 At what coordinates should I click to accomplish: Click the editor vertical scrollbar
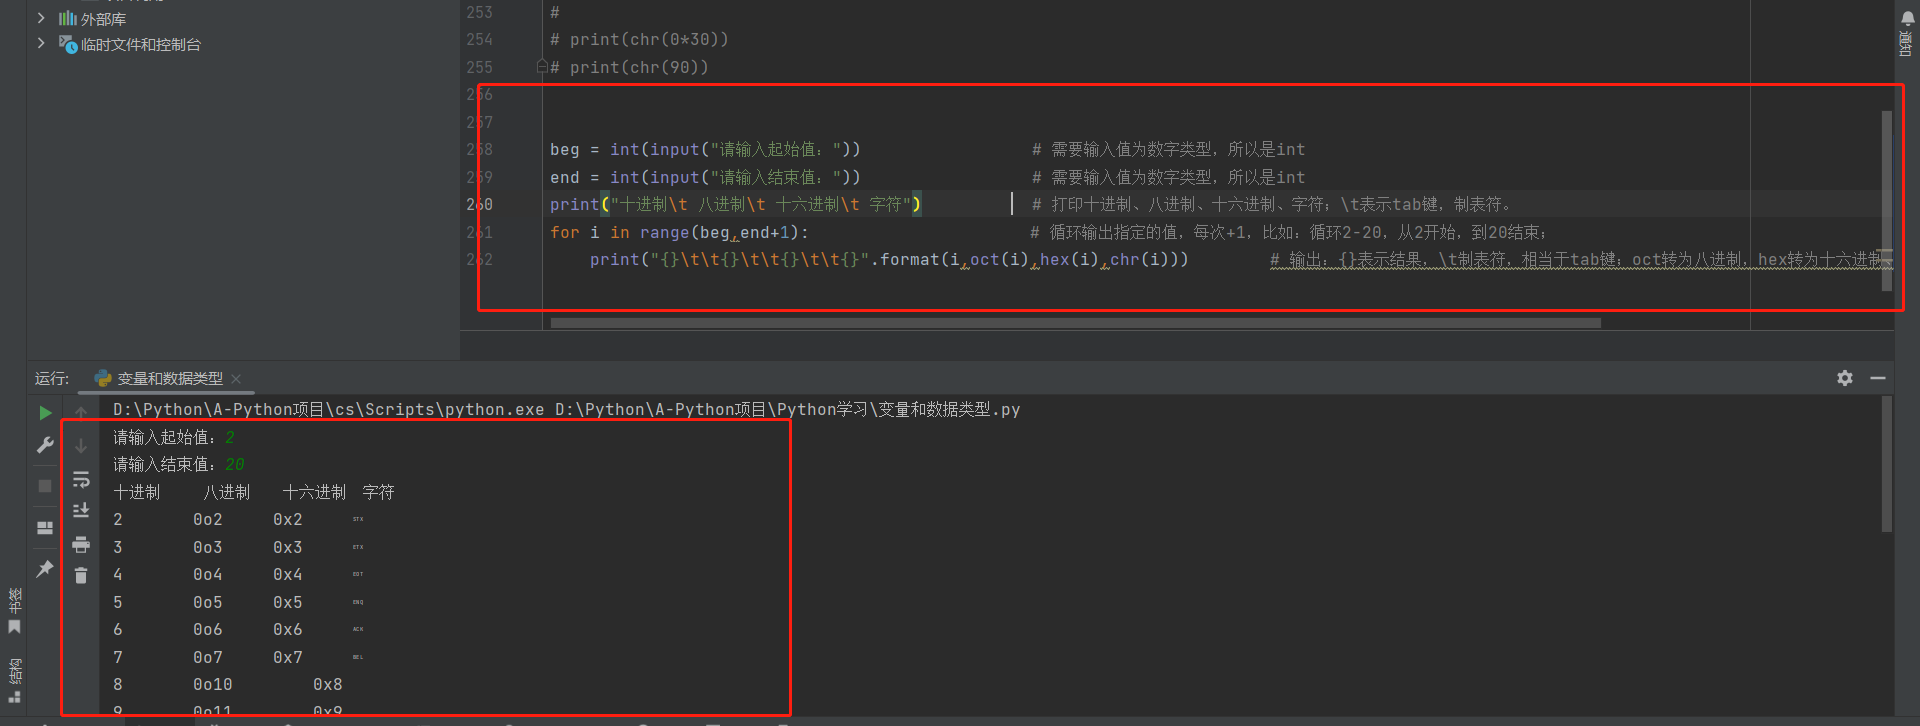tap(1887, 200)
